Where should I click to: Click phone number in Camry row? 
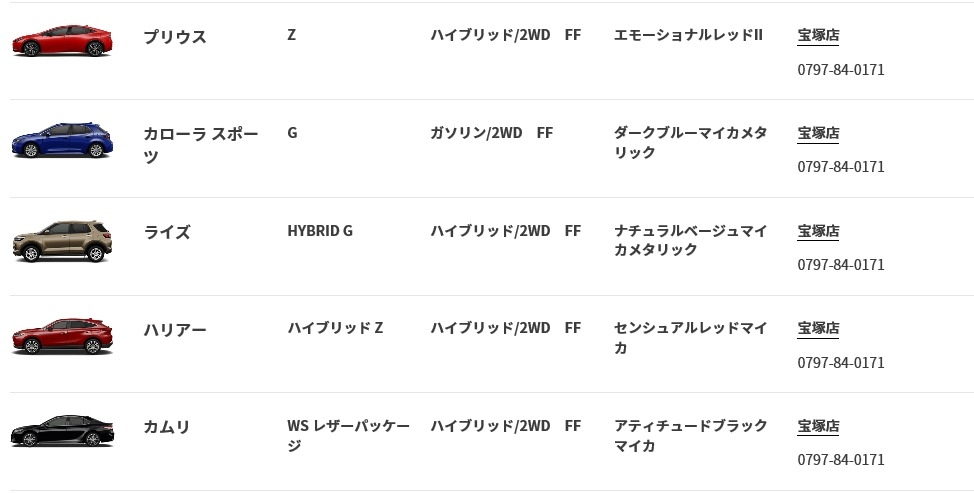[x=840, y=459]
